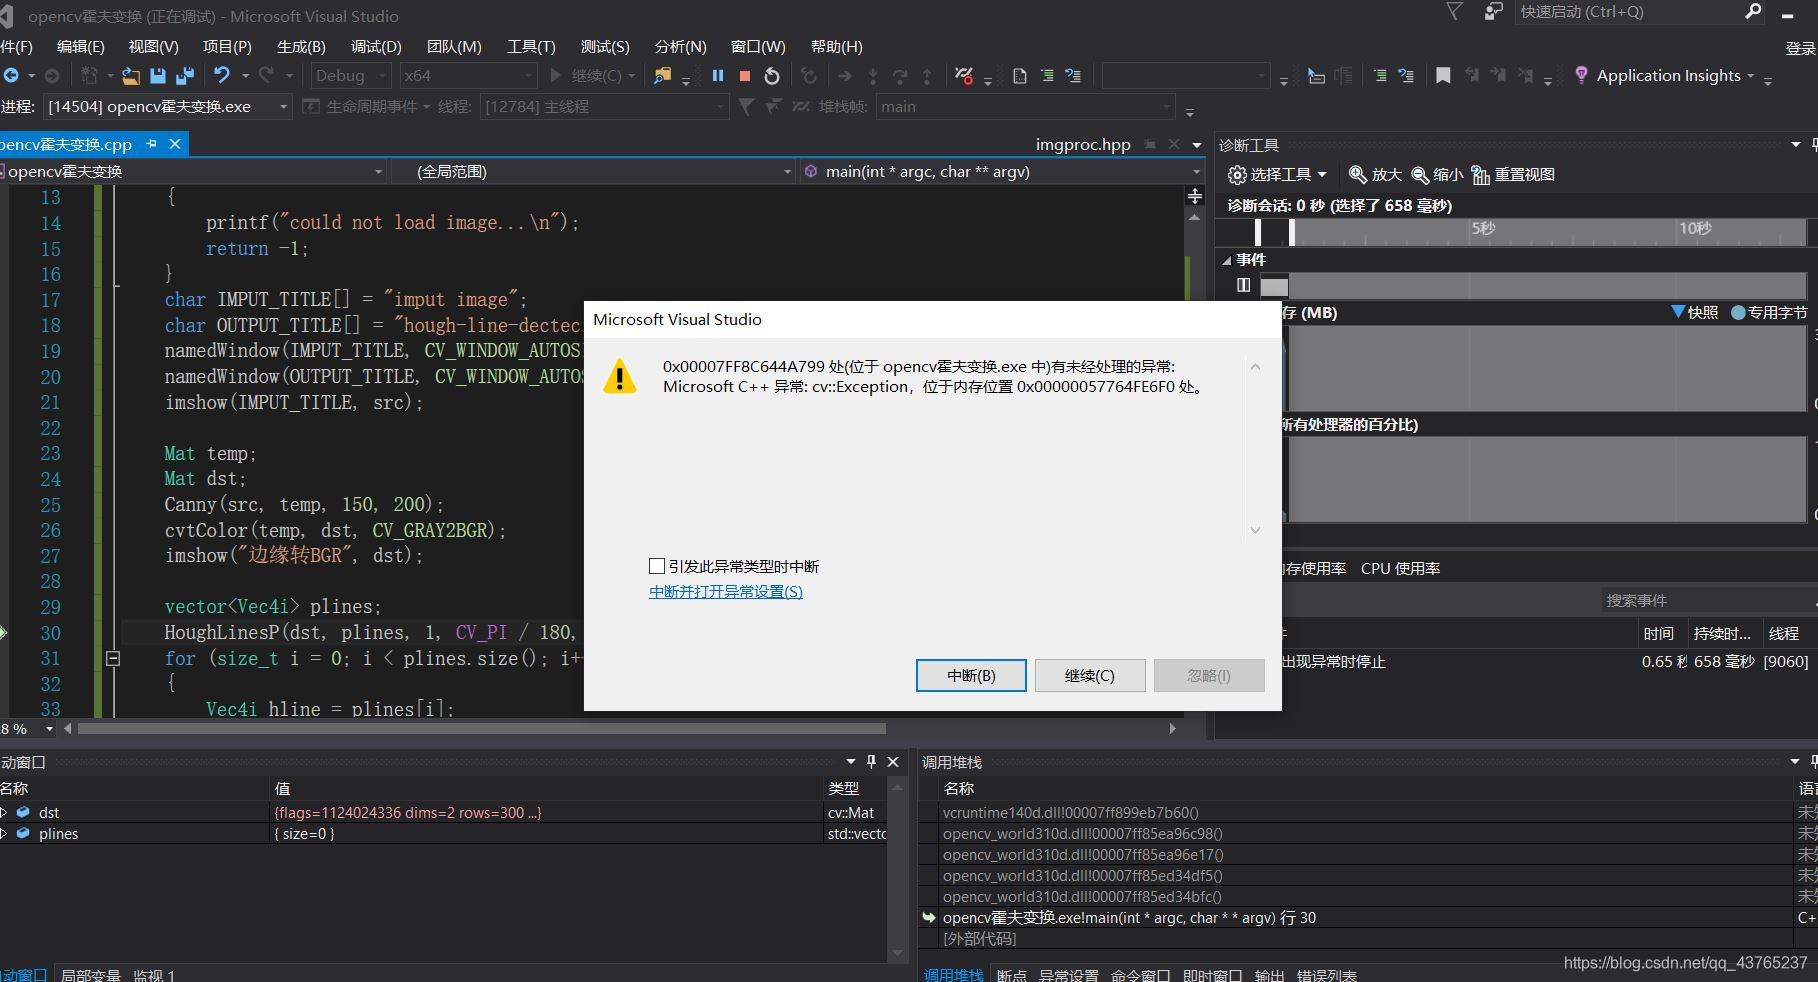The width and height of the screenshot is (1818, 982).
Task: Zoom out the diagnostic timeline (缩小)
Action: point(1437,174)
